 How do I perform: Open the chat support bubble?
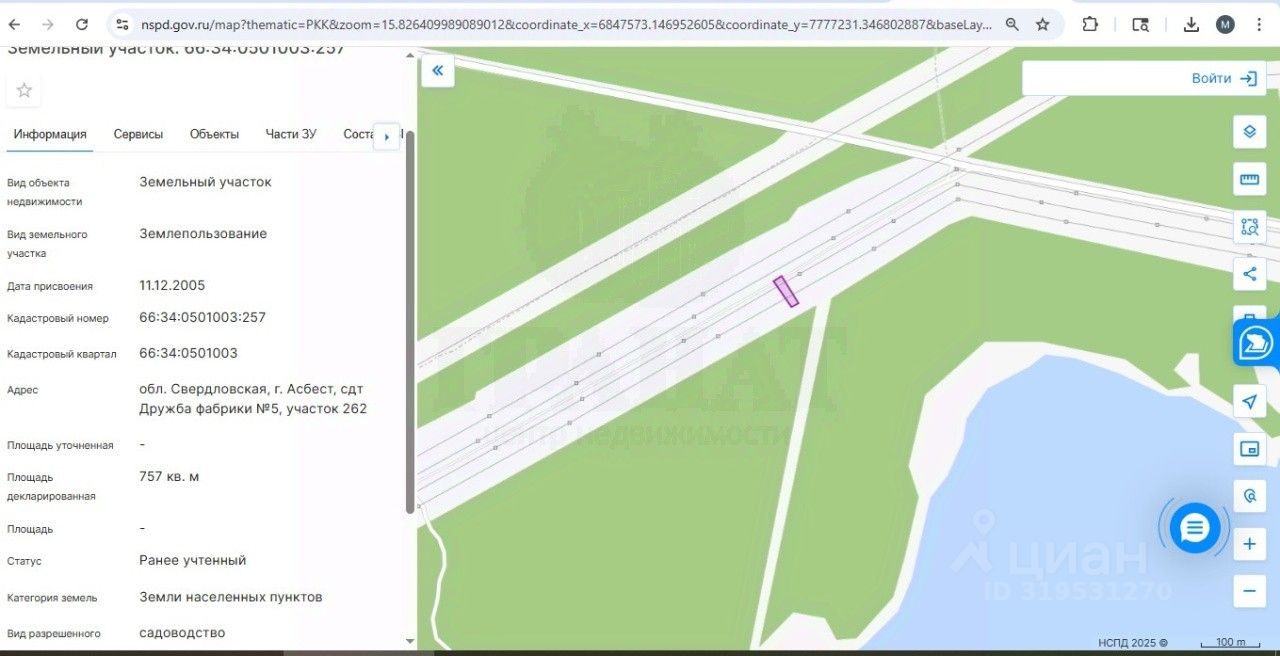(x=1195, y=528)
